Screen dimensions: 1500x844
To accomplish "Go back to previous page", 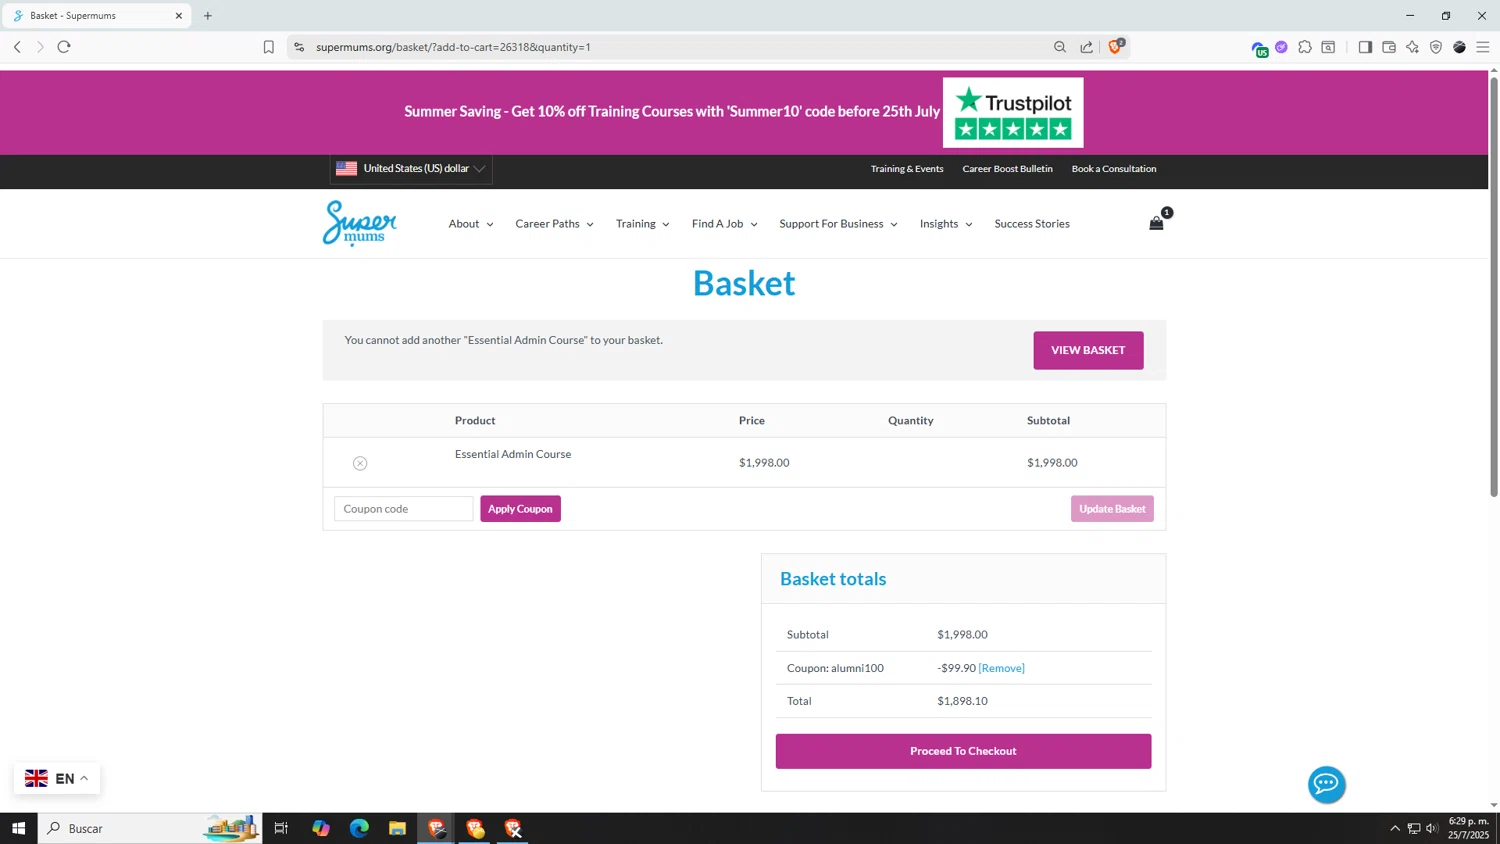I will (x=17, y=47).
